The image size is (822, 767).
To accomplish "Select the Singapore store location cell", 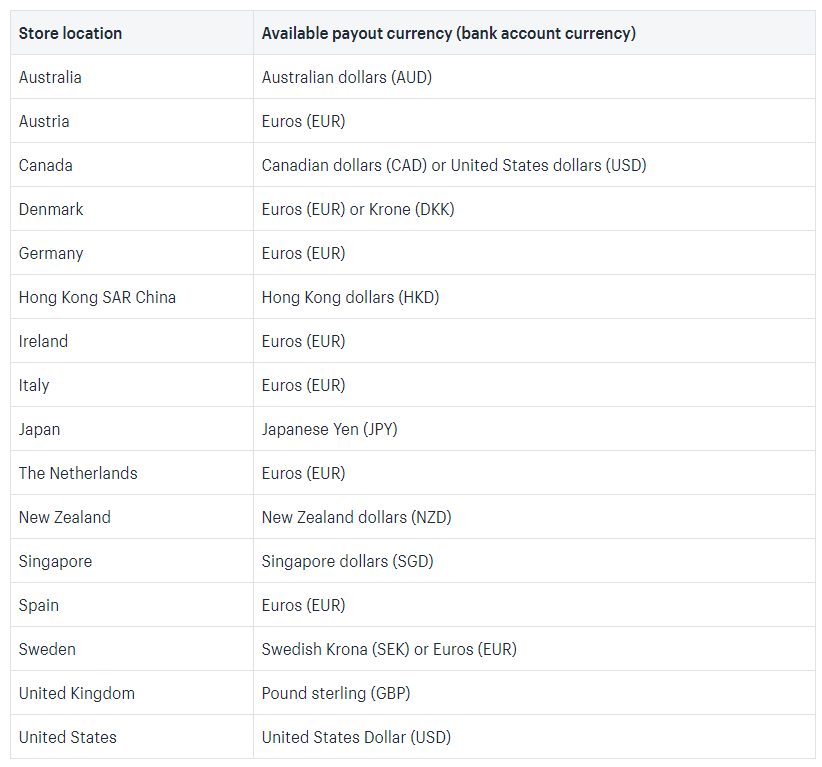I will pos(55,561).
